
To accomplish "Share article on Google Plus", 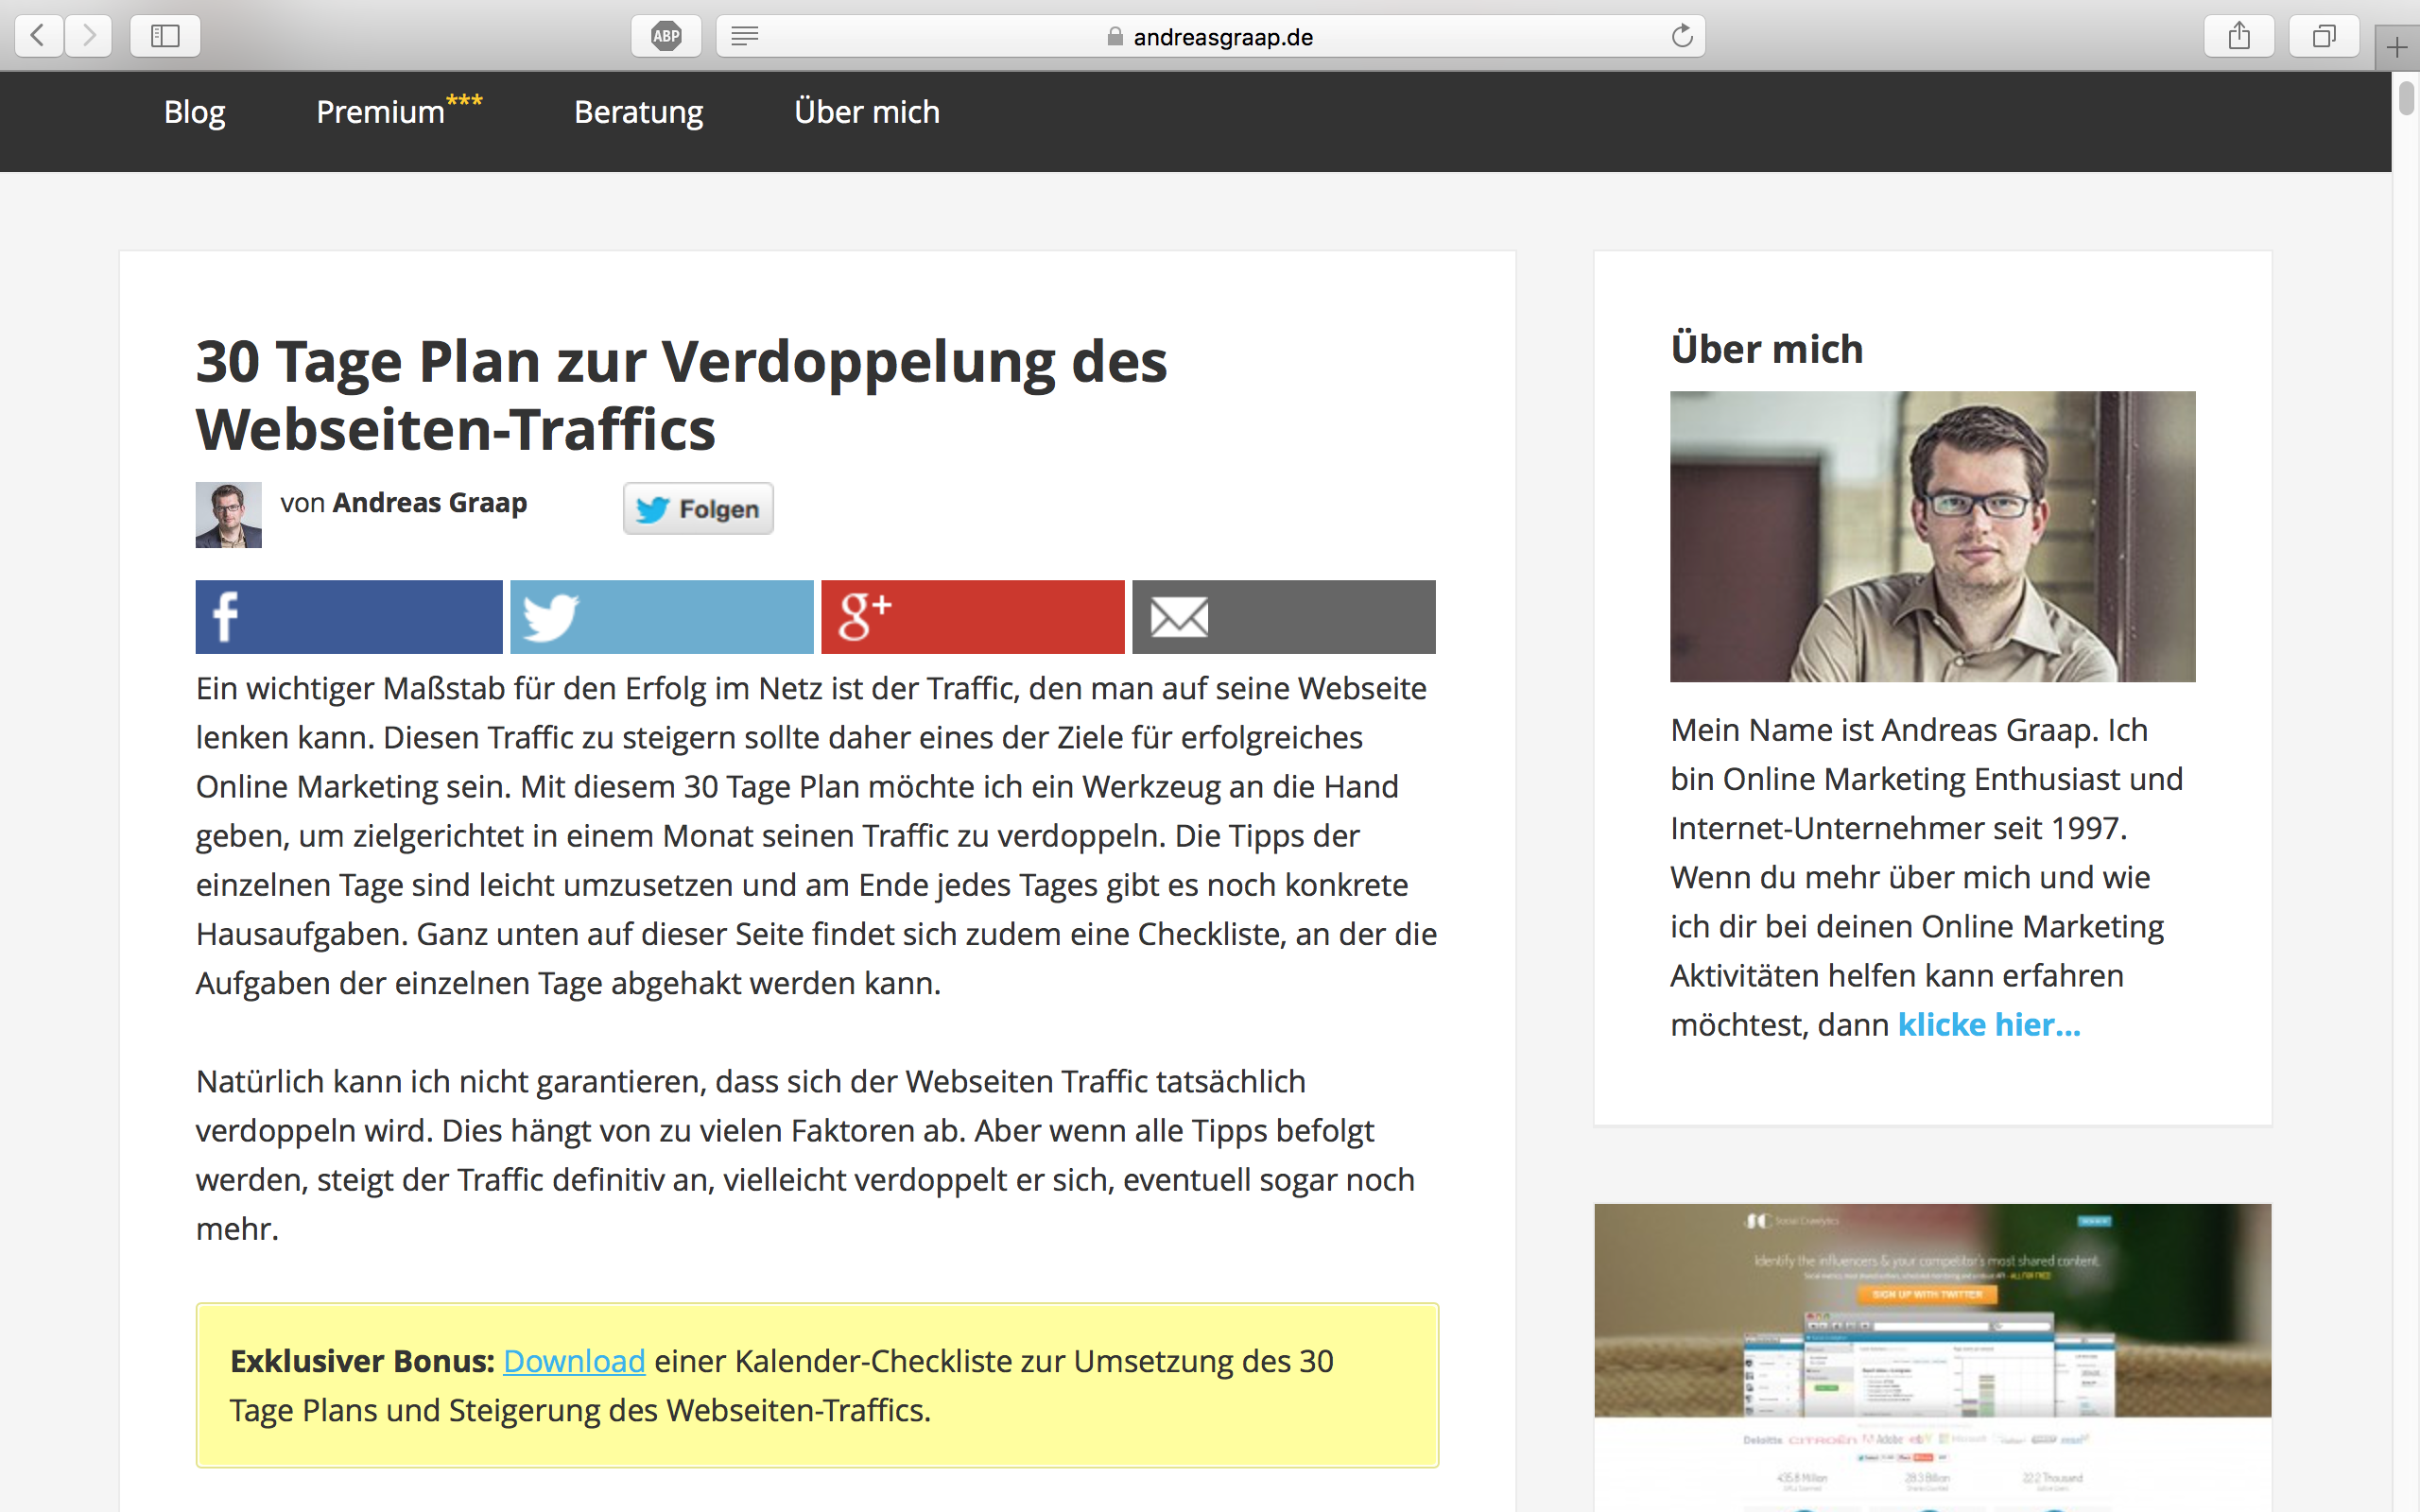I will pyautogui.click(x=972, y=617).
